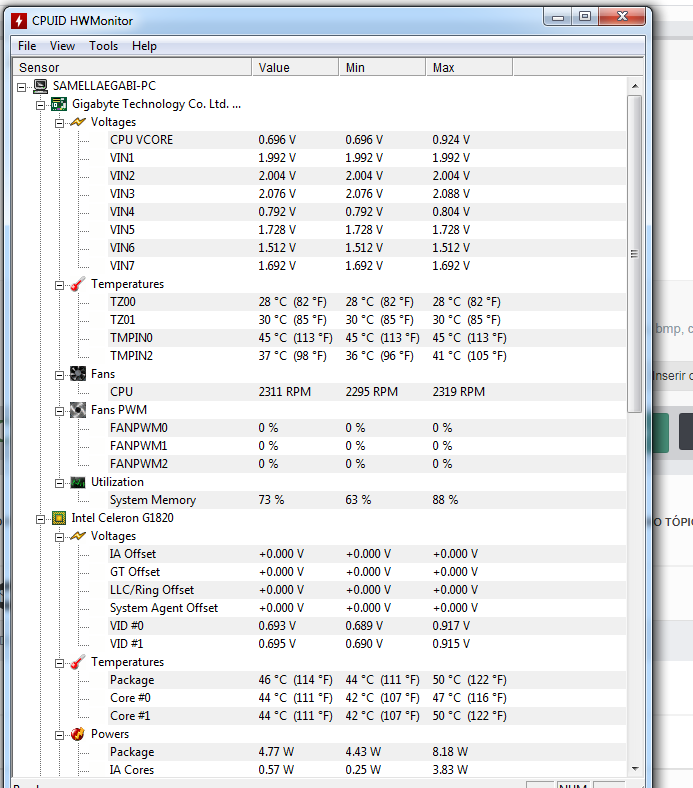Collapse the Fans PWM group
Viewport: 693px width, 788px height.
coord(59,412)
